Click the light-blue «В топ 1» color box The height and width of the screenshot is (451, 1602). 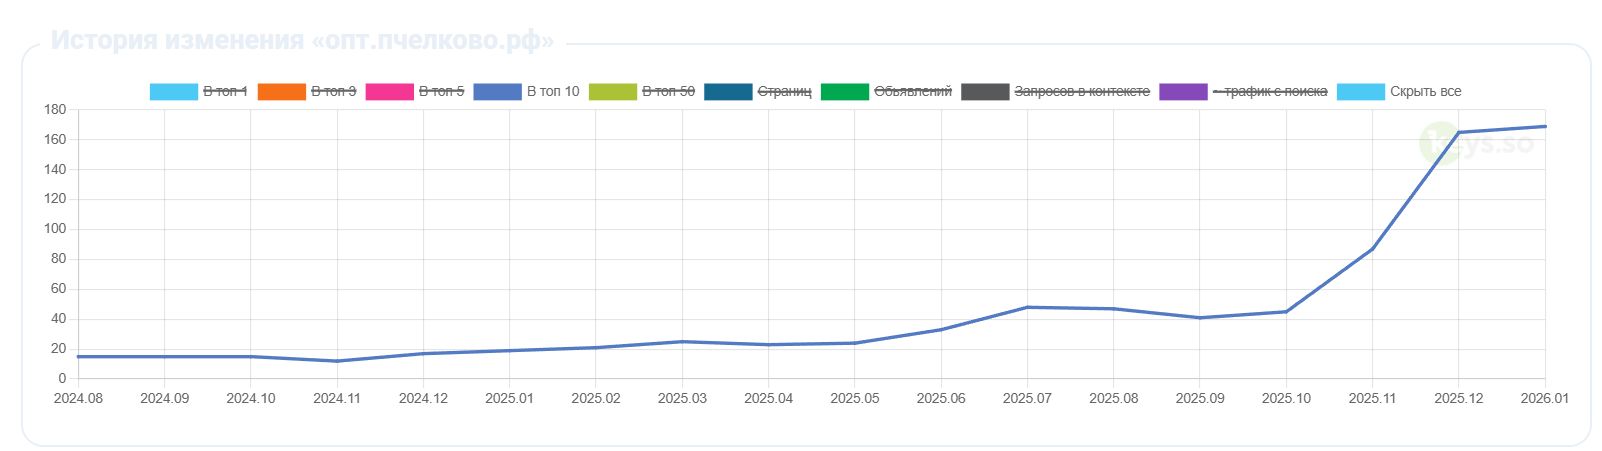[x=174, y=91]
